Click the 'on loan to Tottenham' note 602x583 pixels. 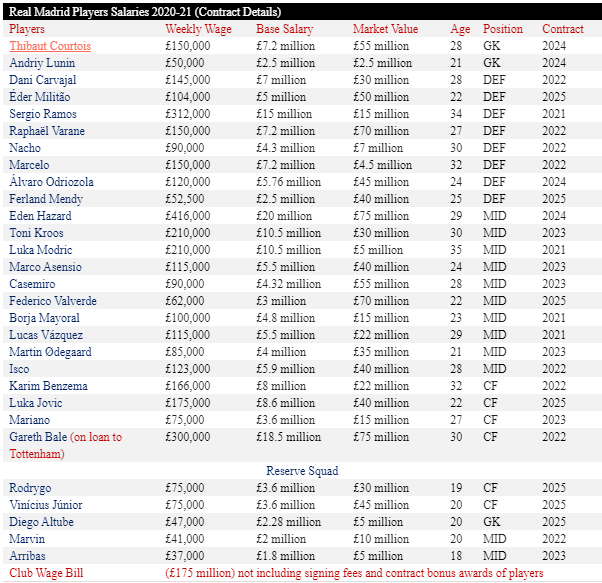66,445
